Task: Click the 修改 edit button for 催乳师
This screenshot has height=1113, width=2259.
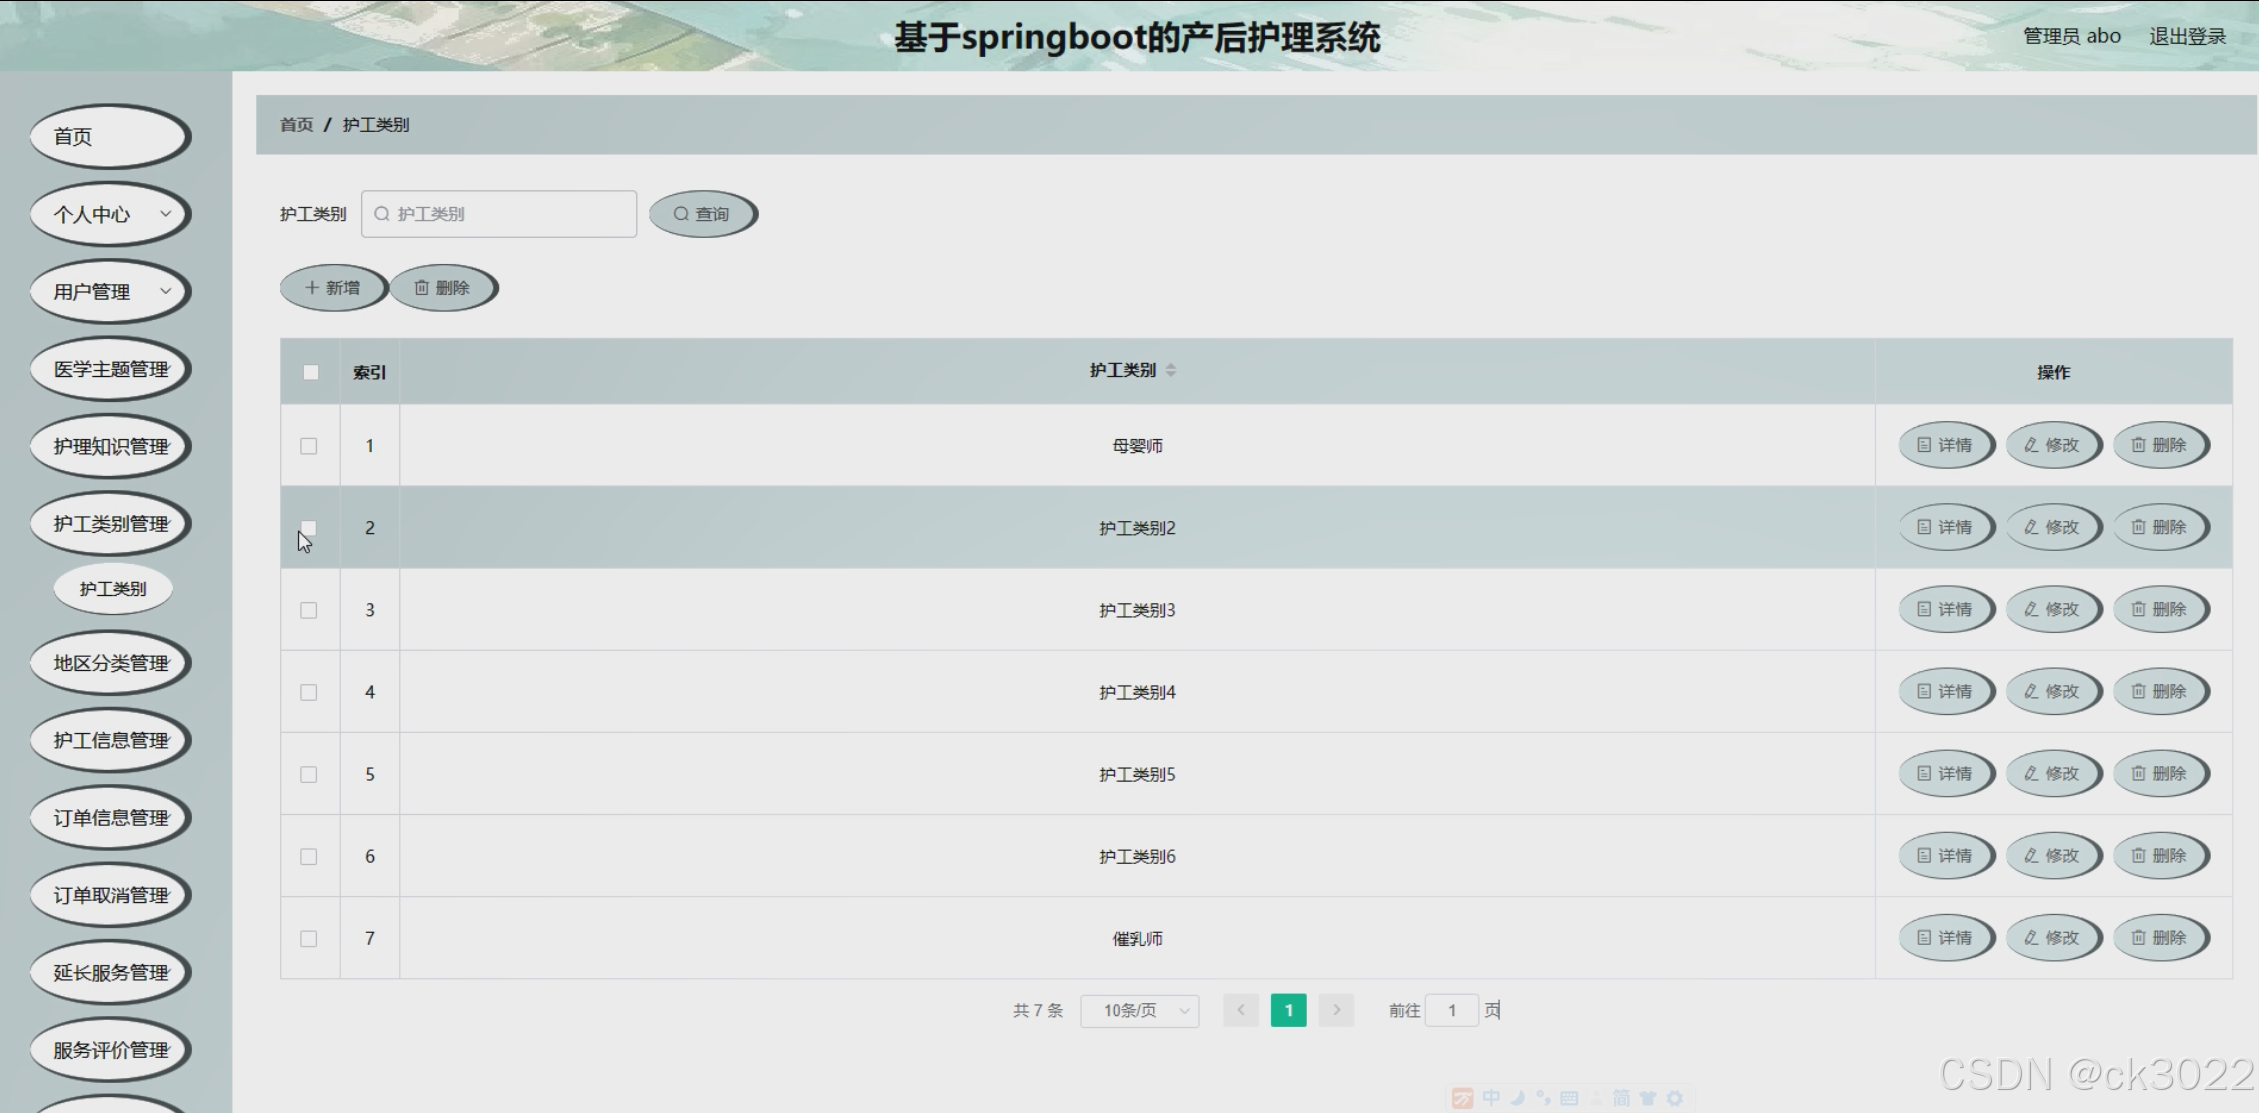Action: [x=2052, y=938]
